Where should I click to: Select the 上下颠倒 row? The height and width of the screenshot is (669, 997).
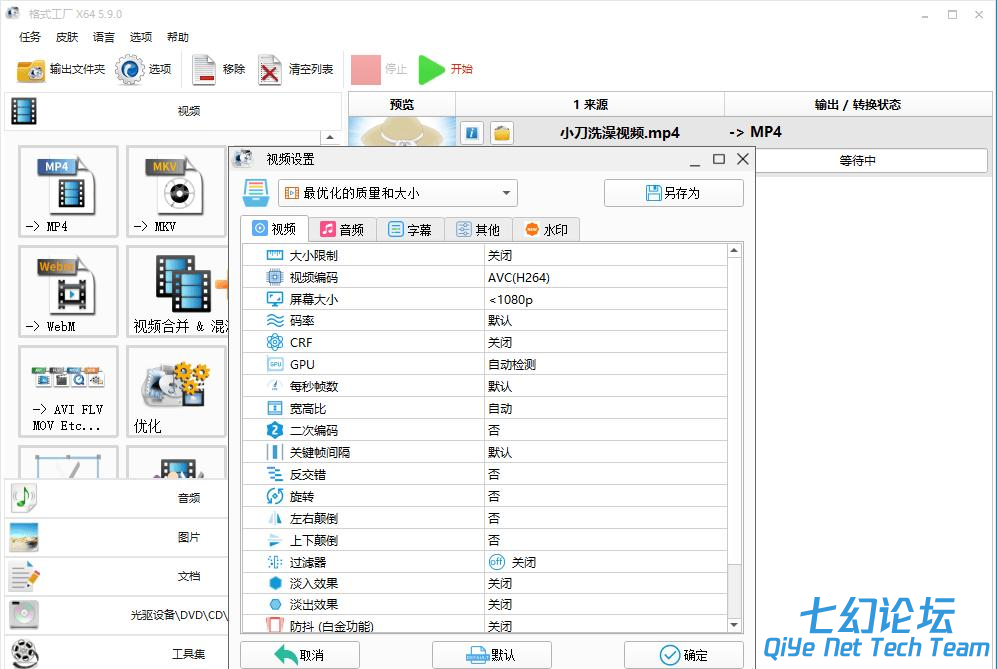click(x=485, y=540)
